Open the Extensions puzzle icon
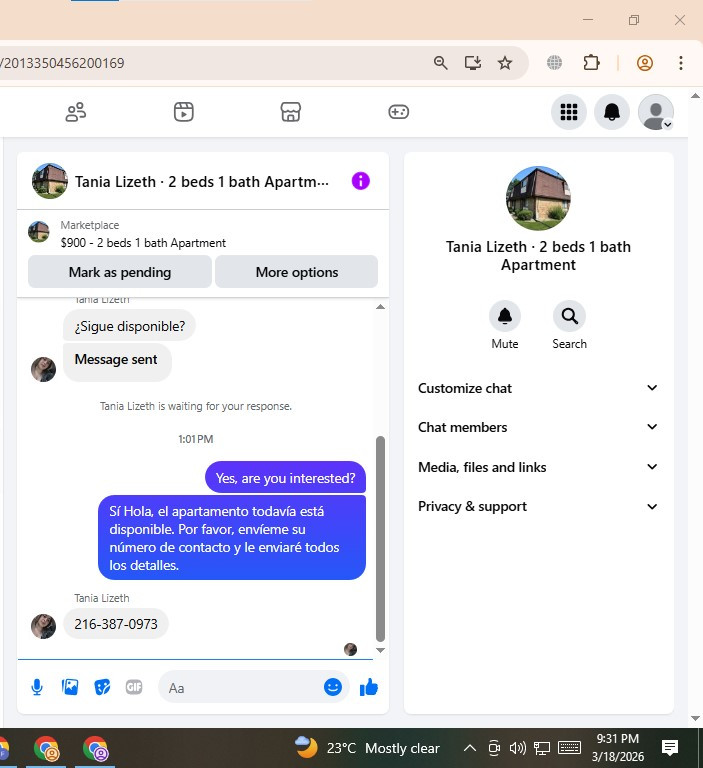This screenshot has width=703, height=768. point(591,63)
